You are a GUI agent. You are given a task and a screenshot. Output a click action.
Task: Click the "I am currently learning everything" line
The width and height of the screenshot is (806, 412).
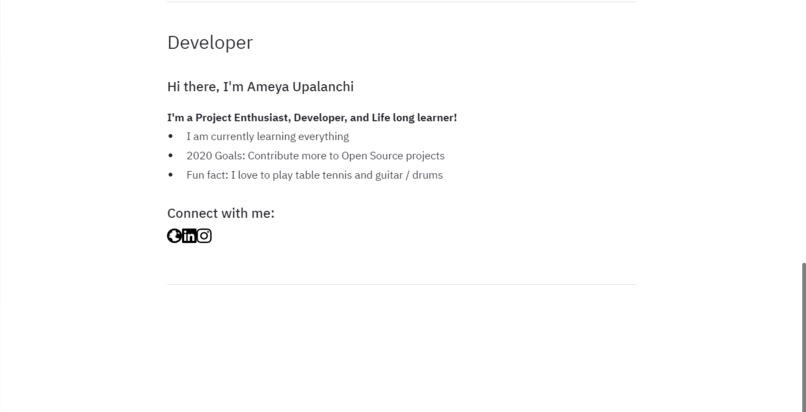pyautogui.click(x=267, y=137)
